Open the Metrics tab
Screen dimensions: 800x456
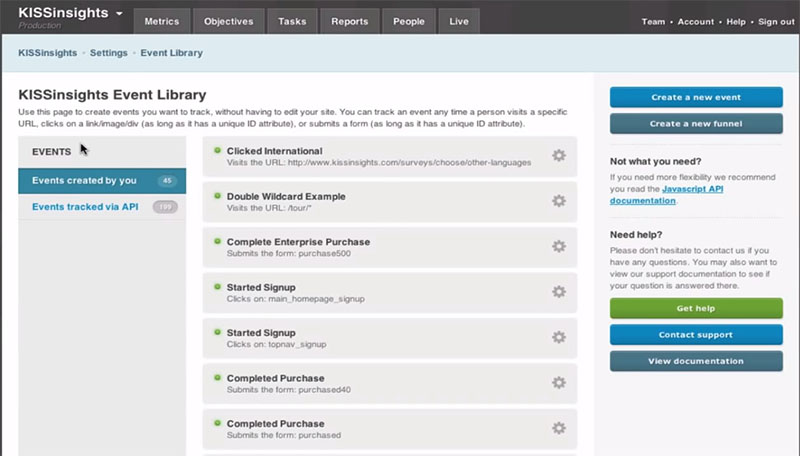[160, 21]
